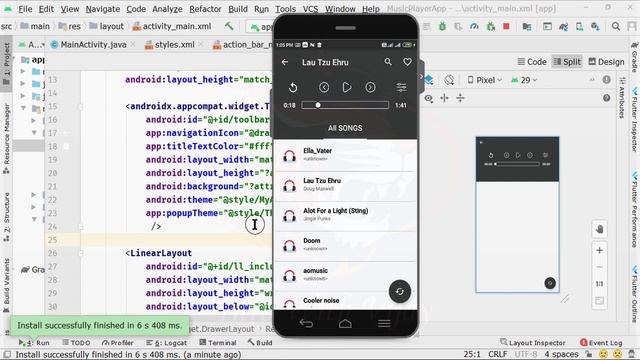Viewport: 640px width, 360px height.
Task: Open the Profiler tool window
Action: (x=118, y=343)
